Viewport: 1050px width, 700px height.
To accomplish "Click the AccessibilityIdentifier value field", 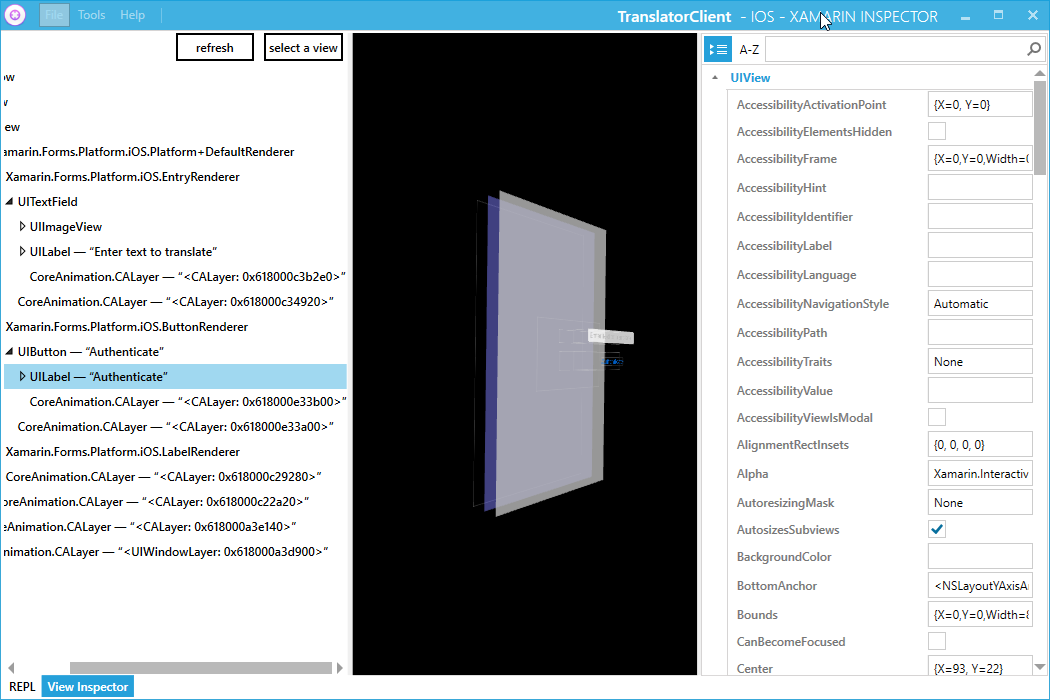I will [x=980, y=216].
